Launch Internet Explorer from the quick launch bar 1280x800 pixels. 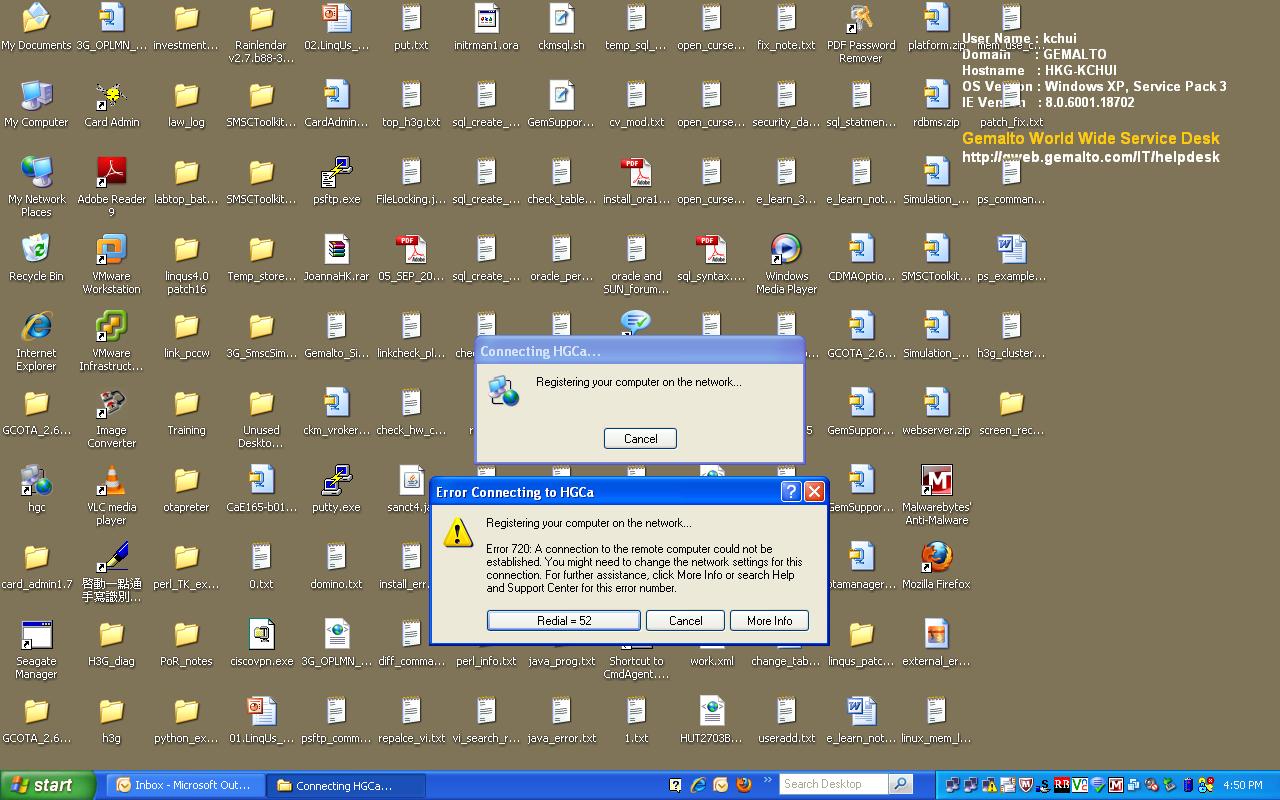point(698,785)
